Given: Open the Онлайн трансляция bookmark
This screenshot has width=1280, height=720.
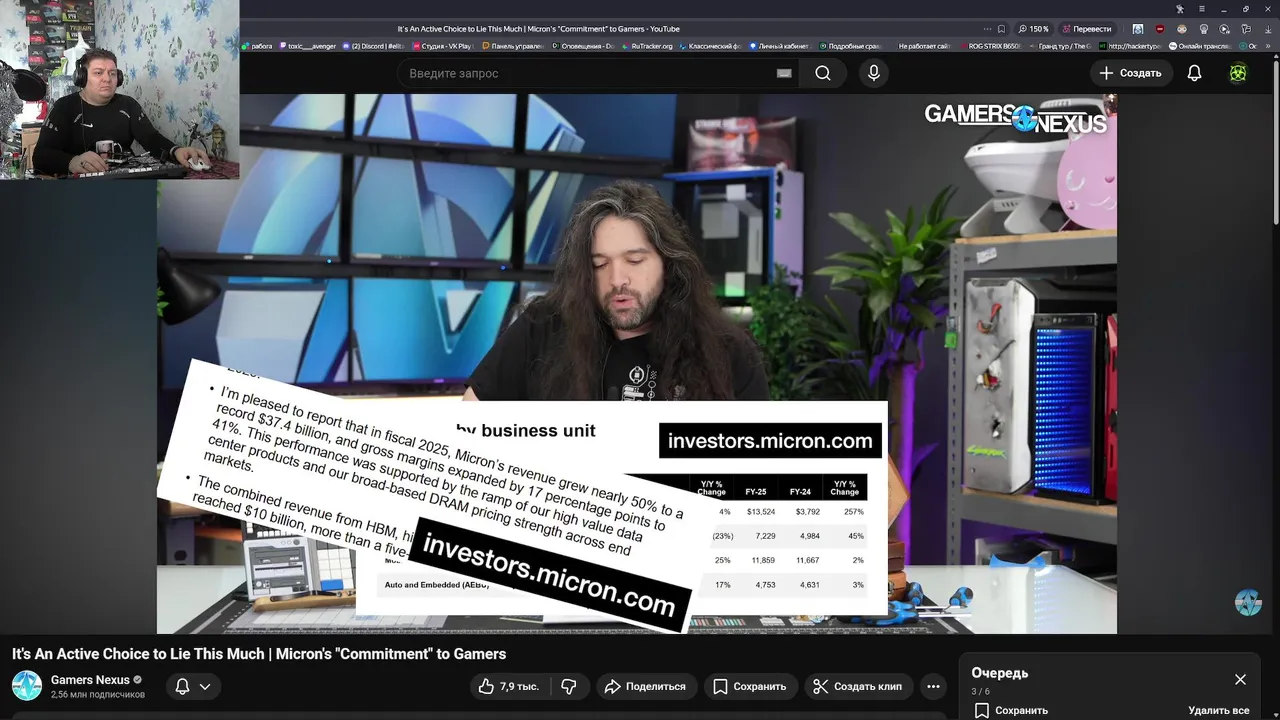Looking at the screenshot, I should [x=1200, y=46].
